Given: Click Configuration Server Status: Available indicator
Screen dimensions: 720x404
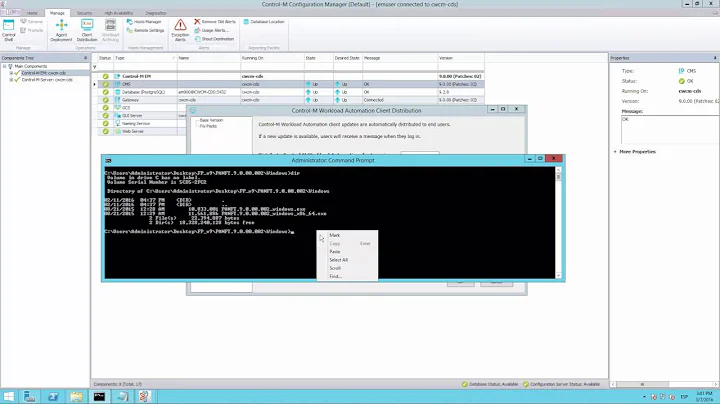Looking at the screenshot, I should [x=561, y=384].
